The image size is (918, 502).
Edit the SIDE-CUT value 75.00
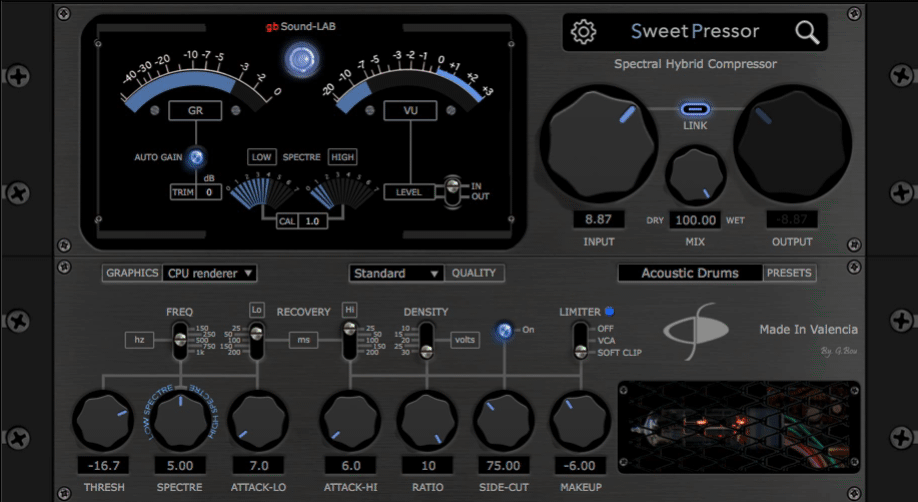click(x=503, y=466)
